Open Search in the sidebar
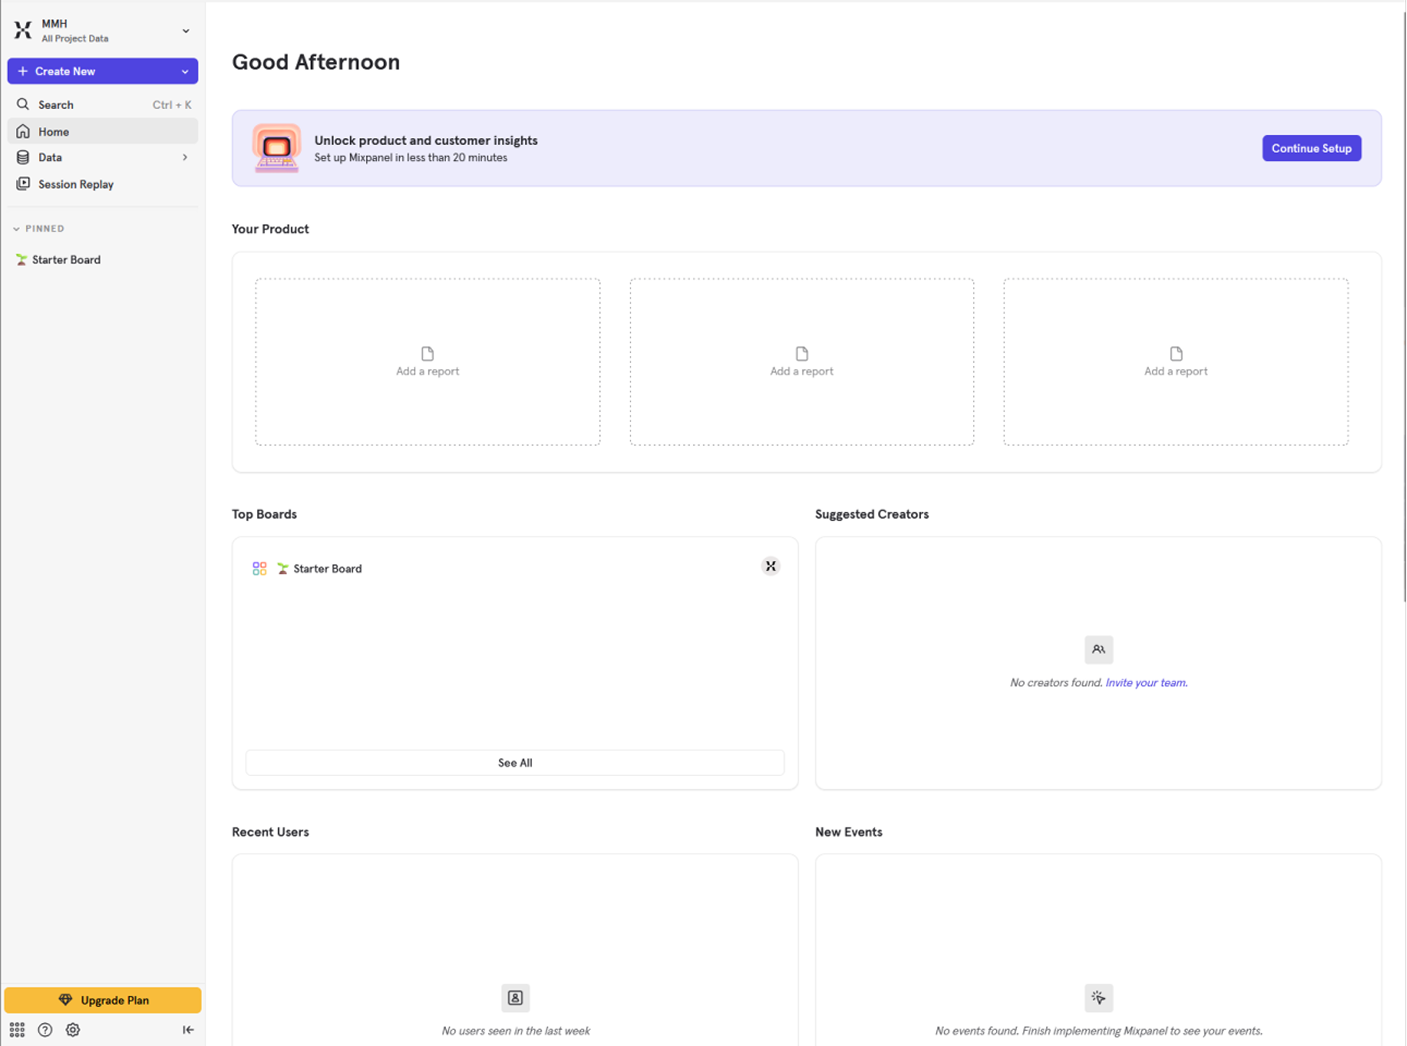The height and width of the screenshot is (1046, 1407). click(102, 104)
